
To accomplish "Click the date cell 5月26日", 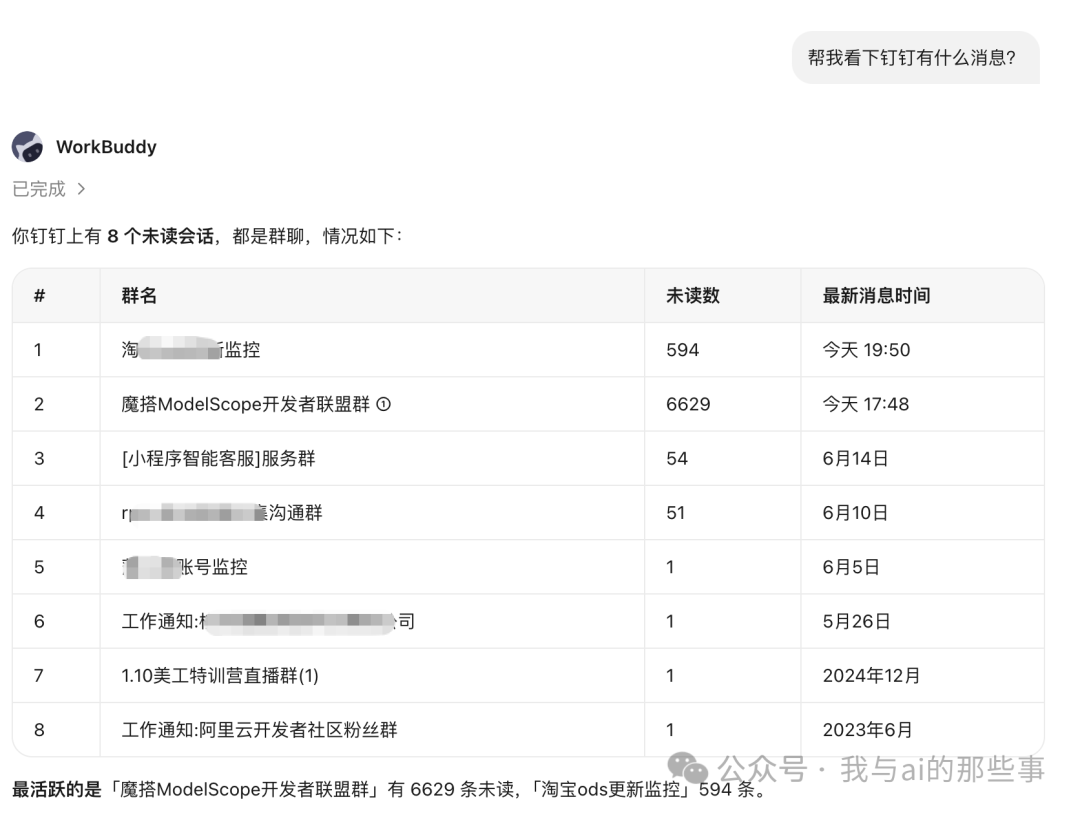I will pos(856,621).
